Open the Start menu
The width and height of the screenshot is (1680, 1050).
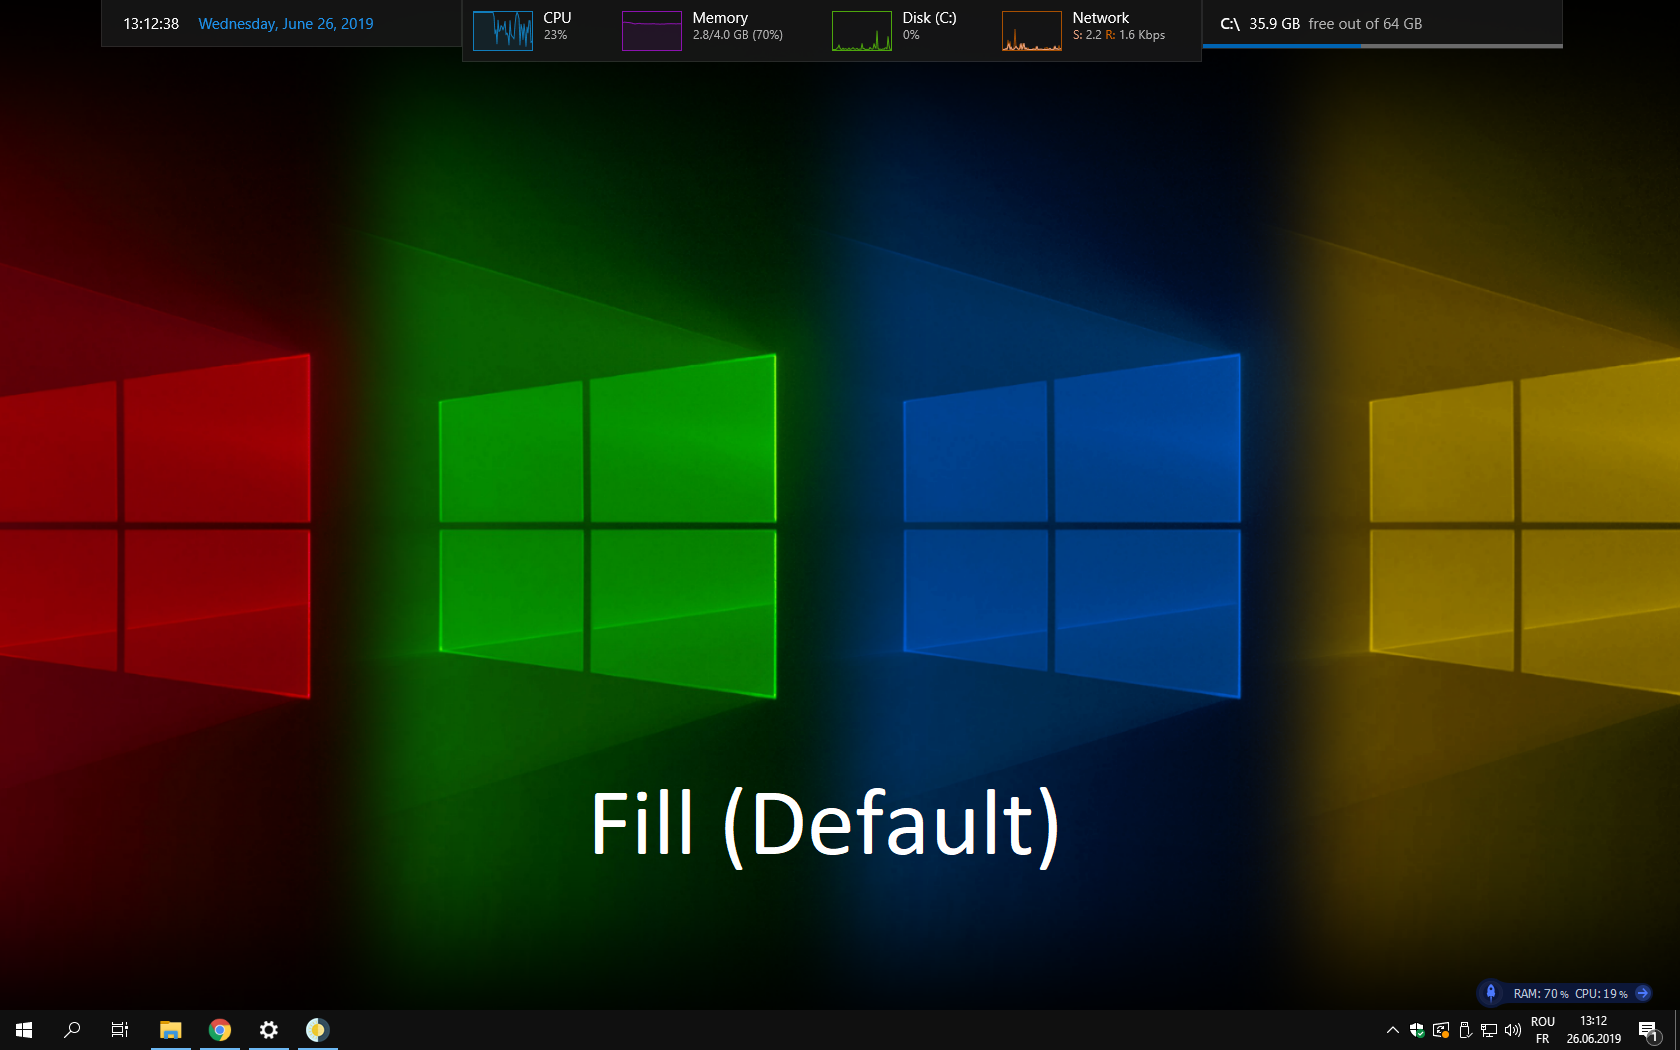(23, 1030)
